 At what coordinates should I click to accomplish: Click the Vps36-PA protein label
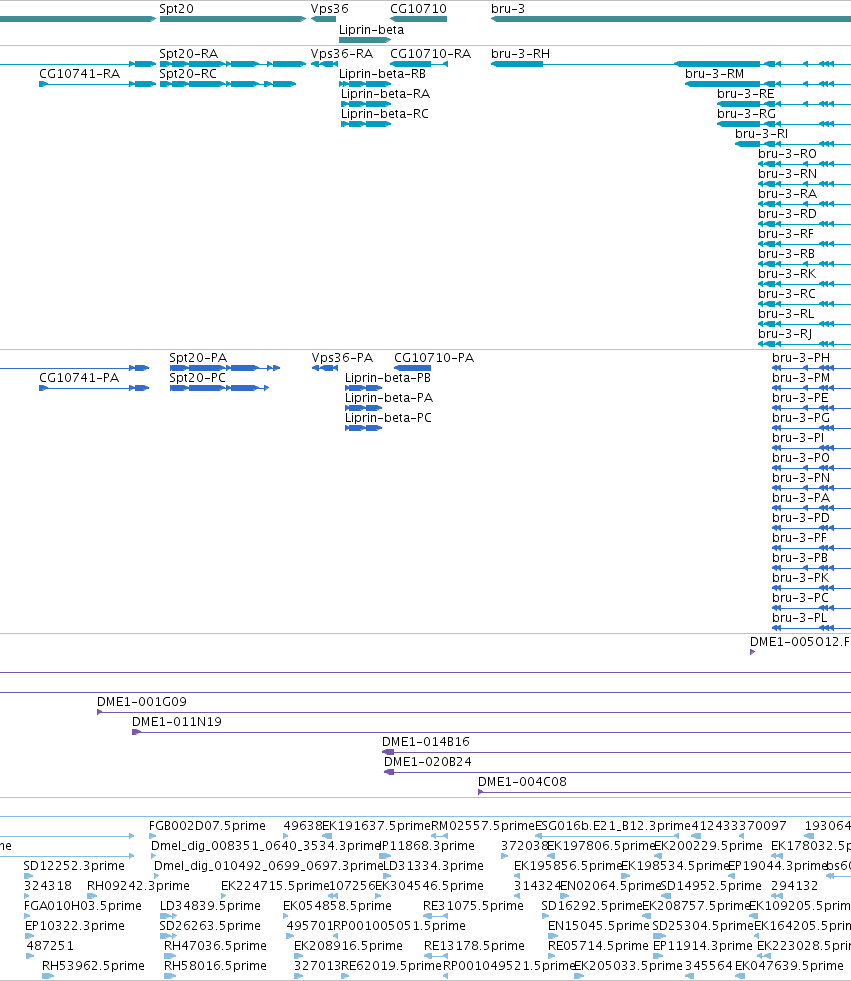(x=342, y=358)
